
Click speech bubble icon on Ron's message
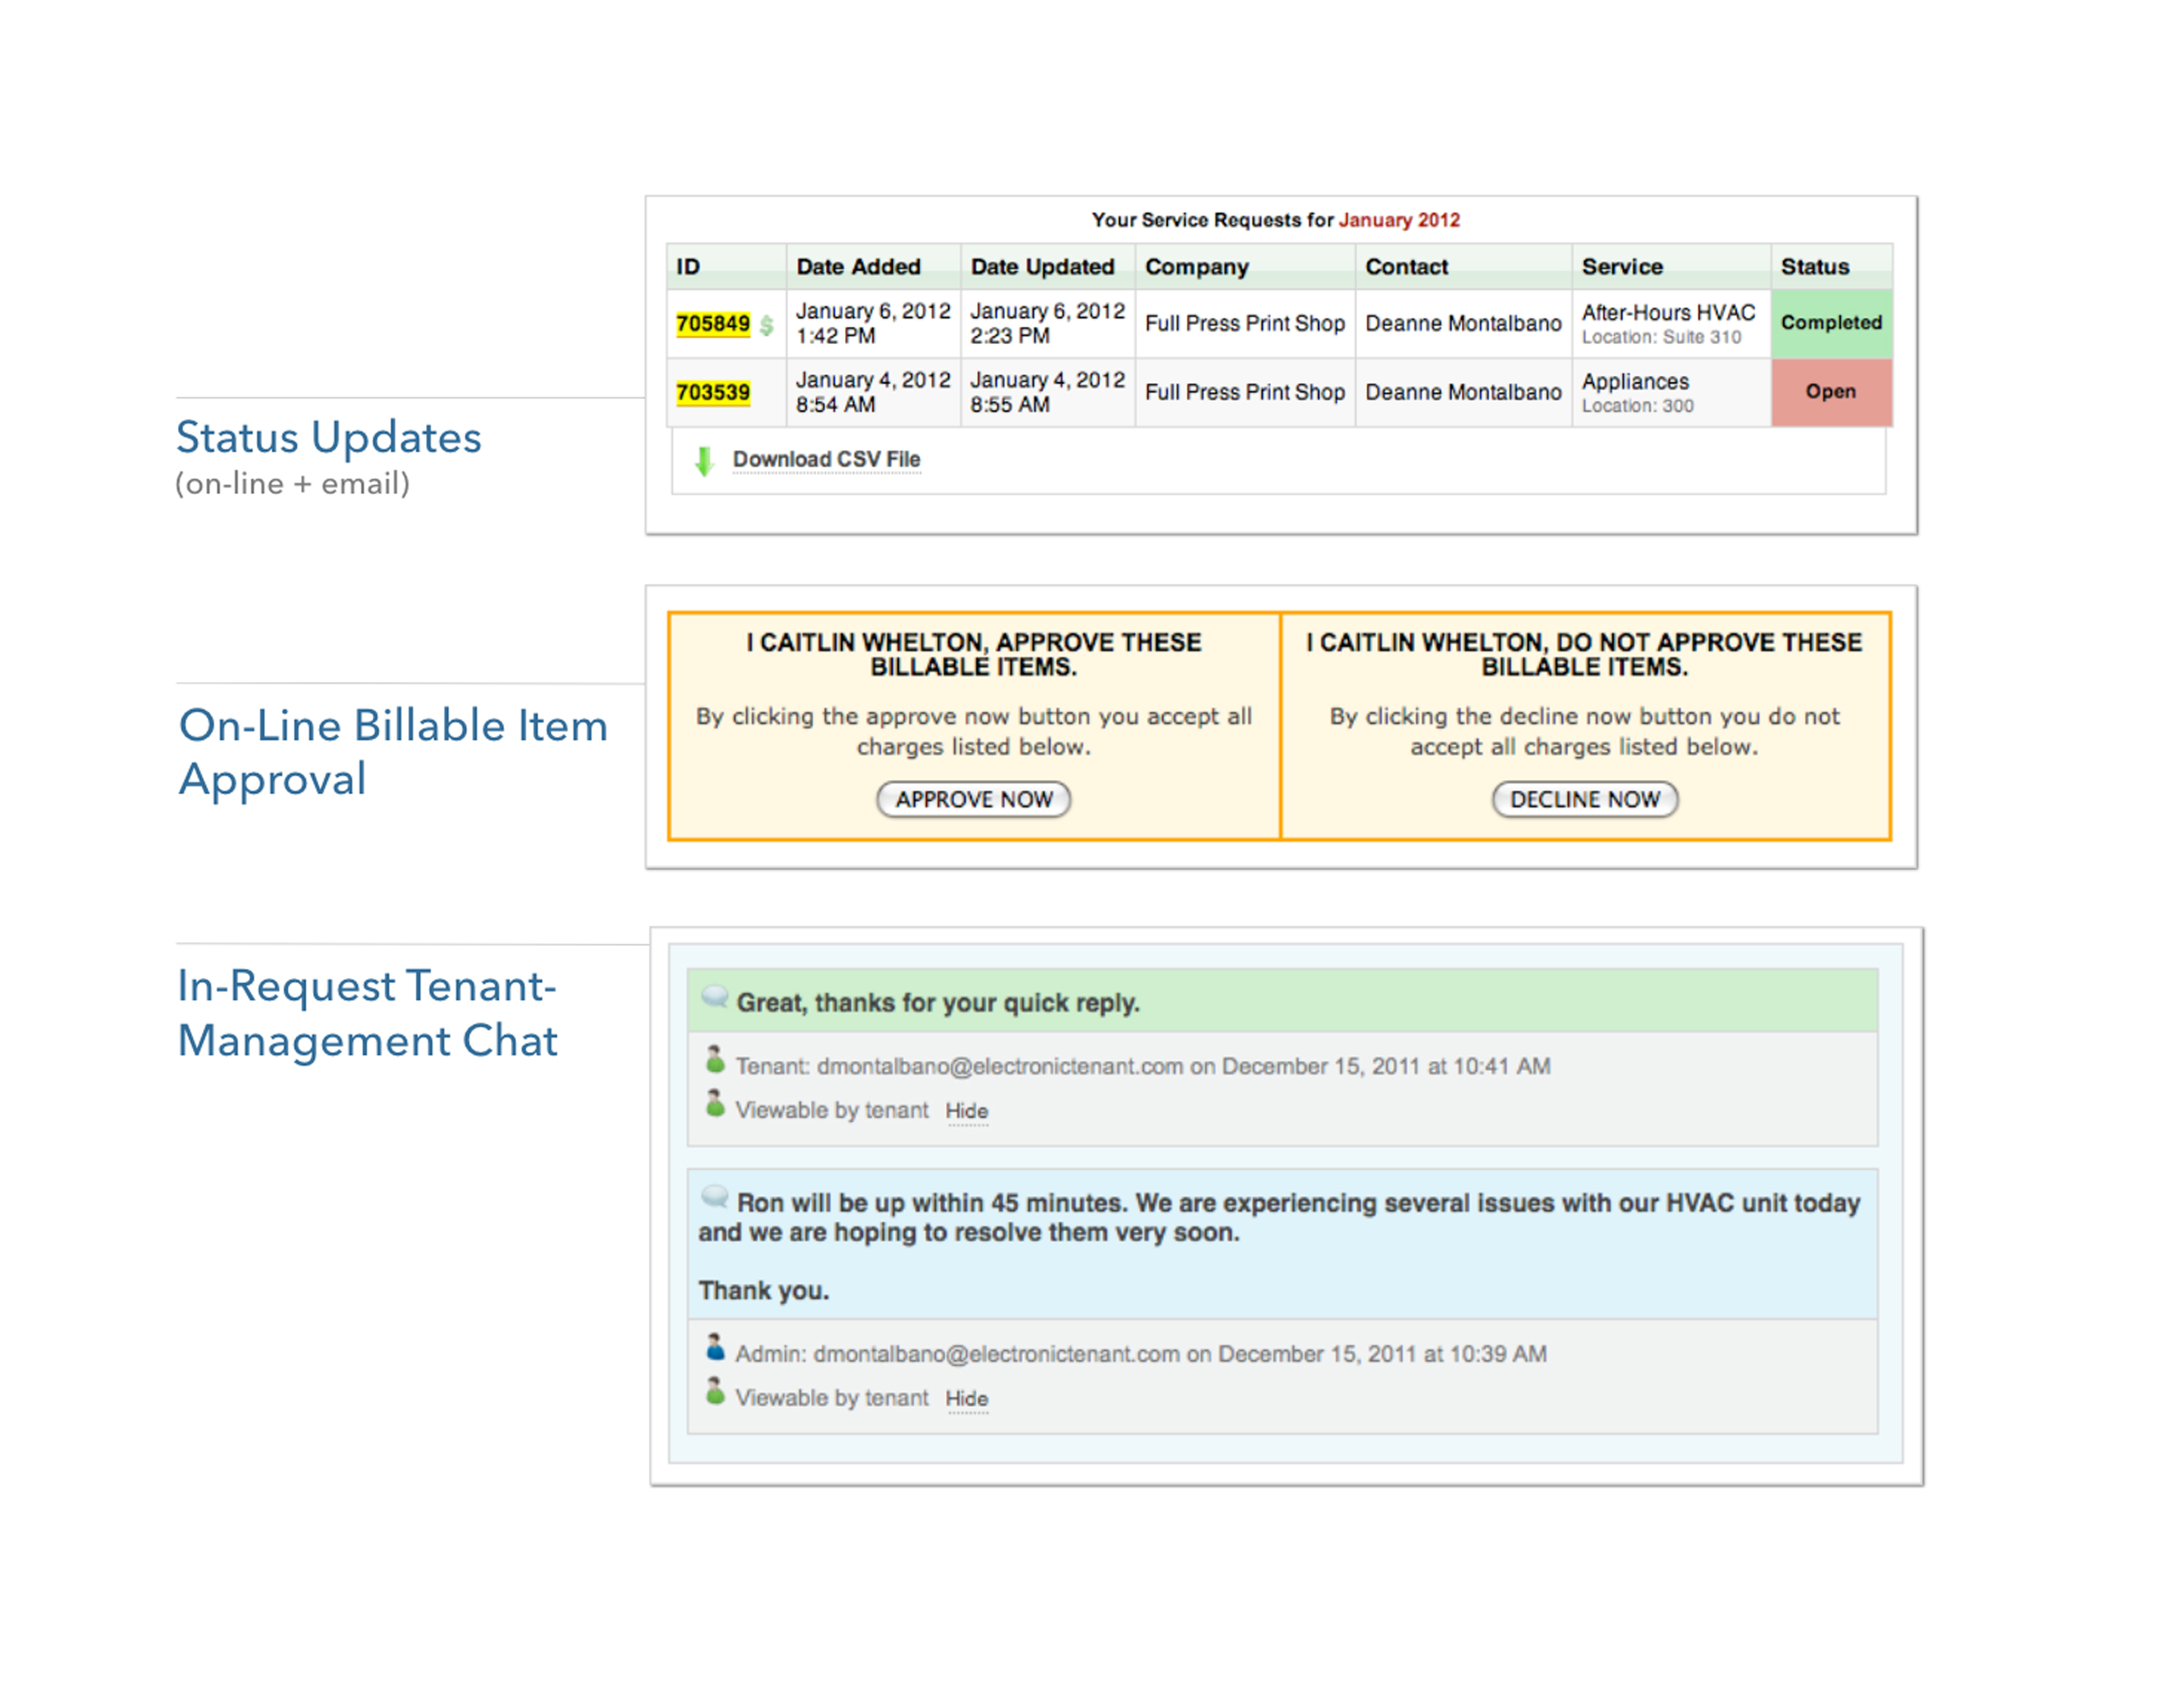click(x=714, y=1196)
